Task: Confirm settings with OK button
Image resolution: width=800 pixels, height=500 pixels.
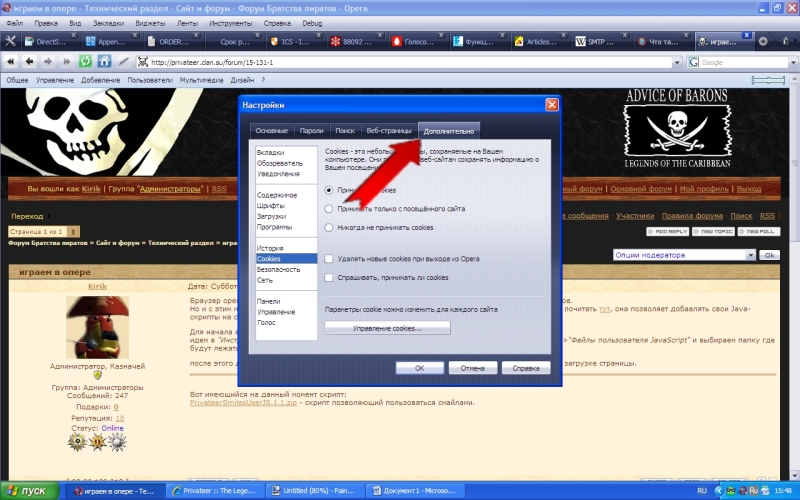Action: [419, 368]
